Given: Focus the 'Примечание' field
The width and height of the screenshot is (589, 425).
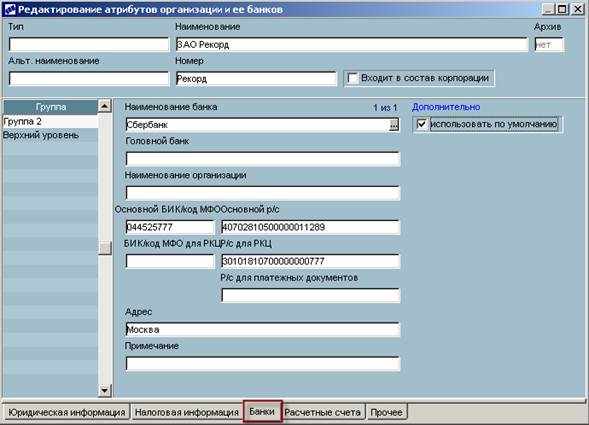Looking at the screenshot, I should [x=263, y=364].
